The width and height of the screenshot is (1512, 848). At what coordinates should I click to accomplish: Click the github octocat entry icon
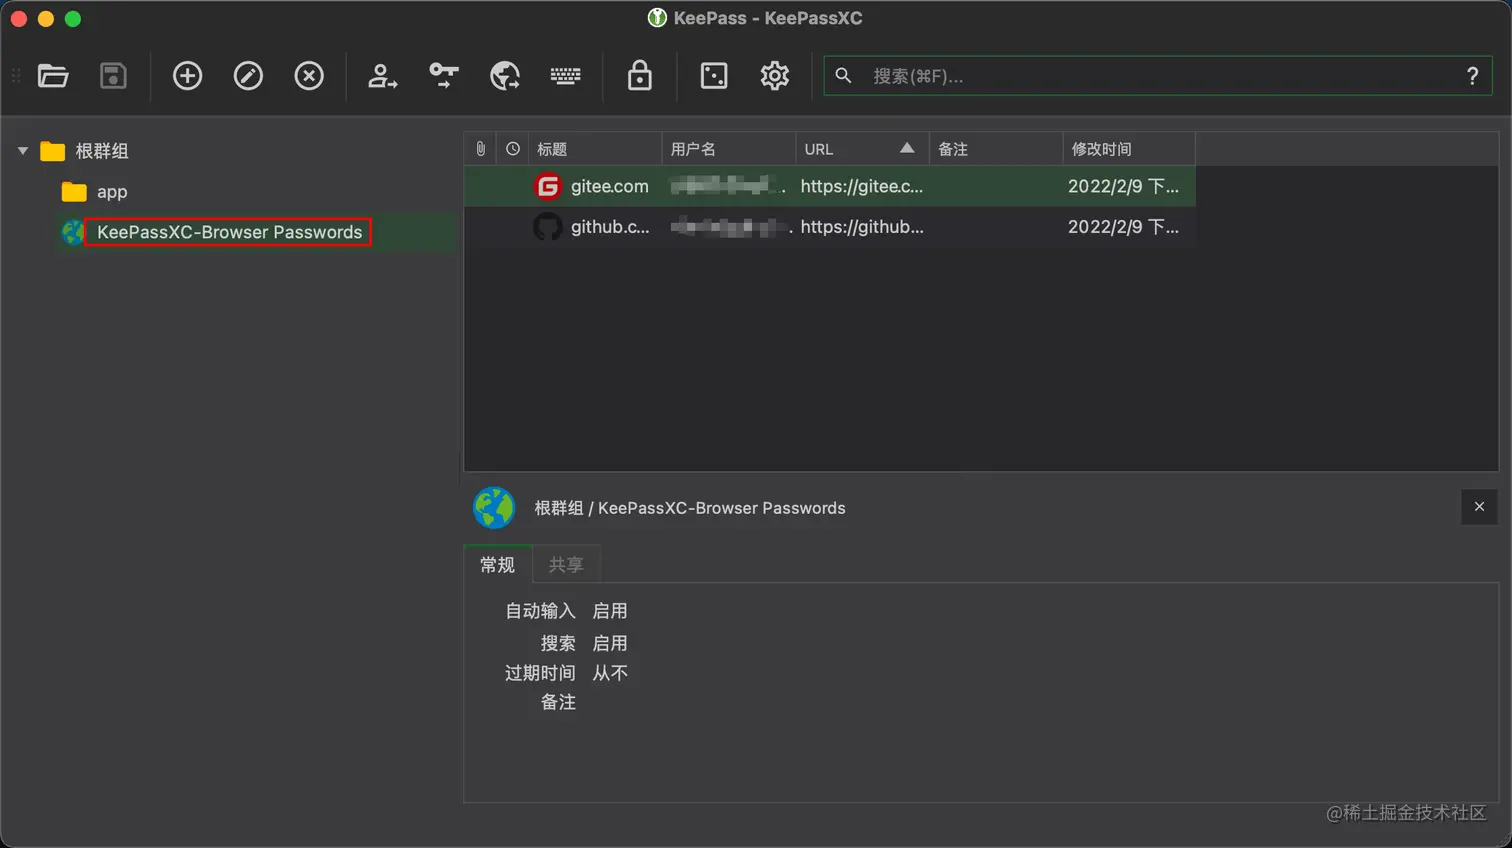click(548, 227)
